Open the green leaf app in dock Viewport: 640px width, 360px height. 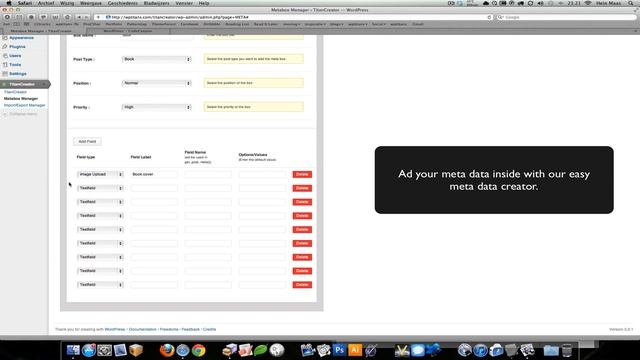261,350
